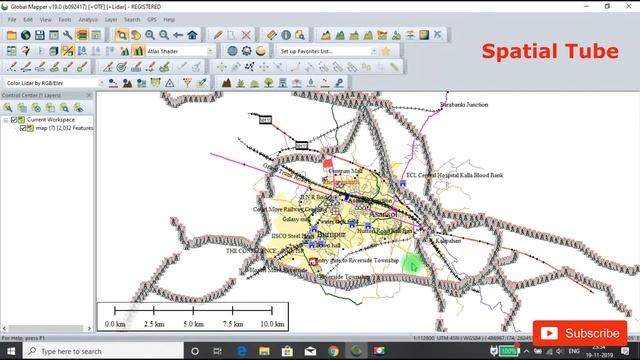Viewport: 640px width, 360px height.
Task: Click the Zoom Out magnifier icon
Action: coord(164,35)
